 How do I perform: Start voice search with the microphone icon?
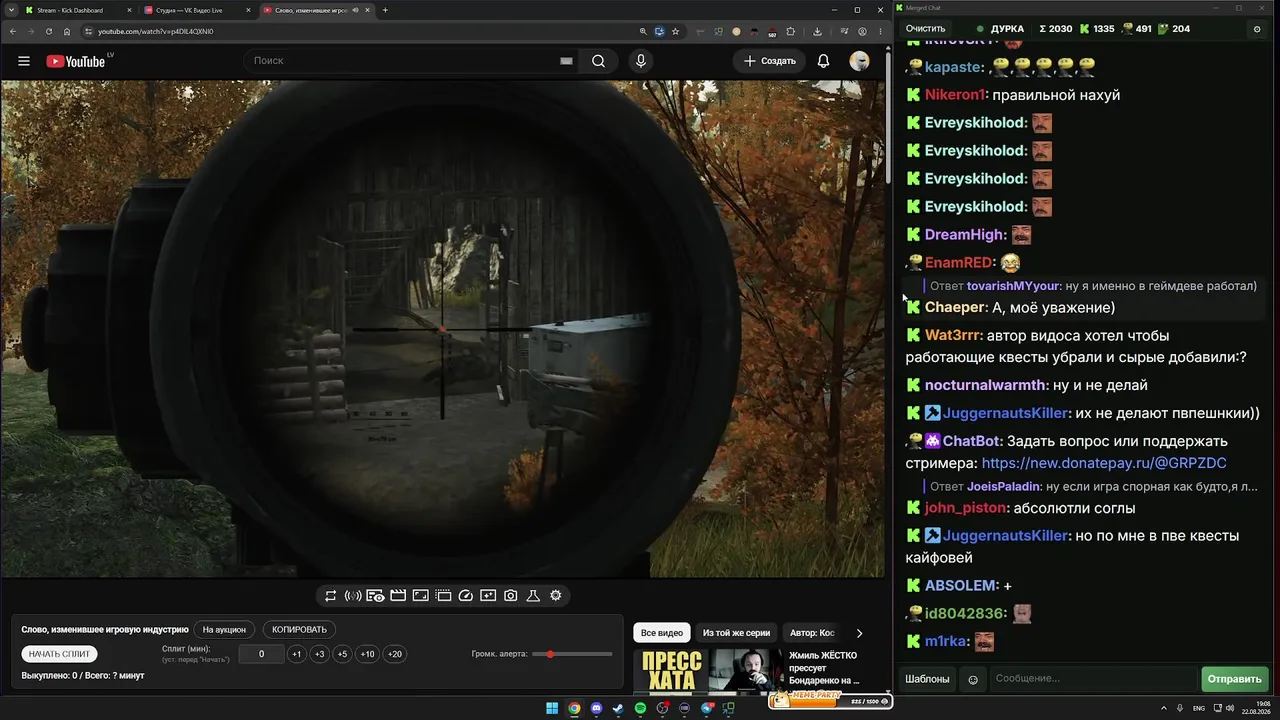[x=641, y=61]
